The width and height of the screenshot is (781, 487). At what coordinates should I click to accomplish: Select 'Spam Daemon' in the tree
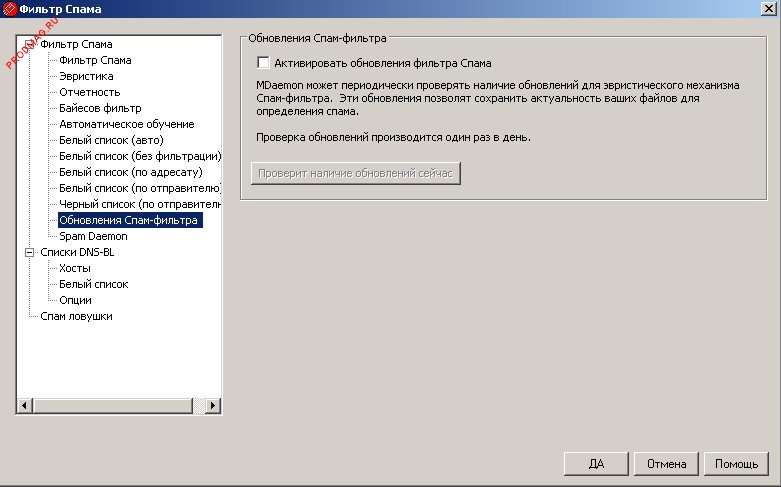coord(93,236)
